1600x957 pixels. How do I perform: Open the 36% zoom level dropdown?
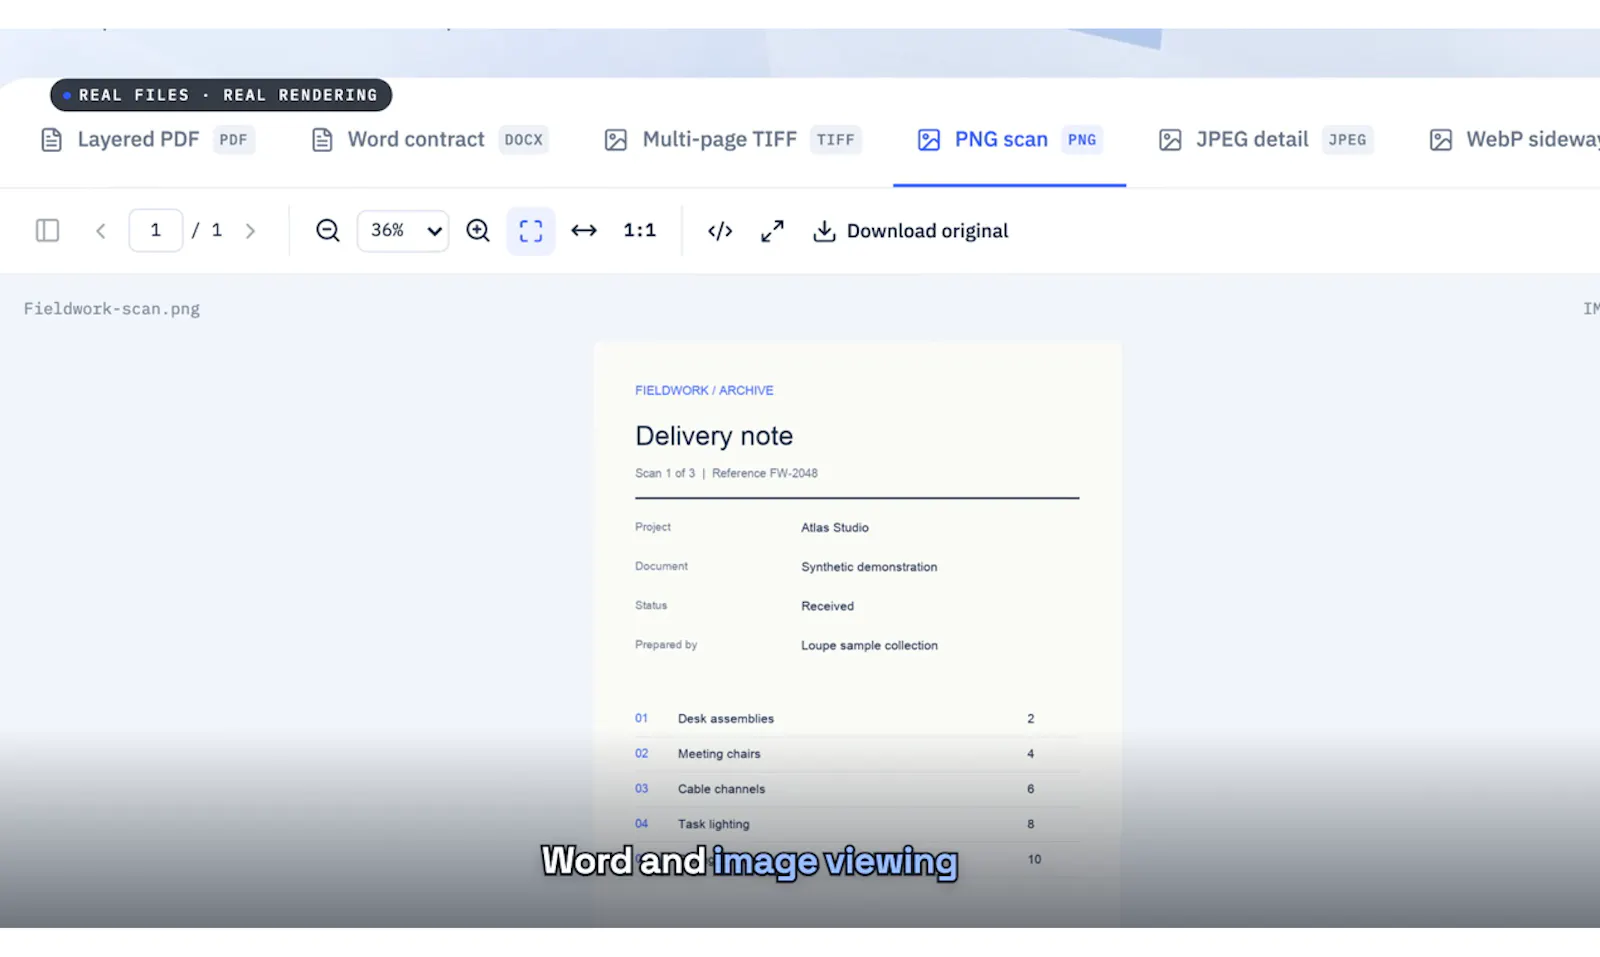coord(403,231)
